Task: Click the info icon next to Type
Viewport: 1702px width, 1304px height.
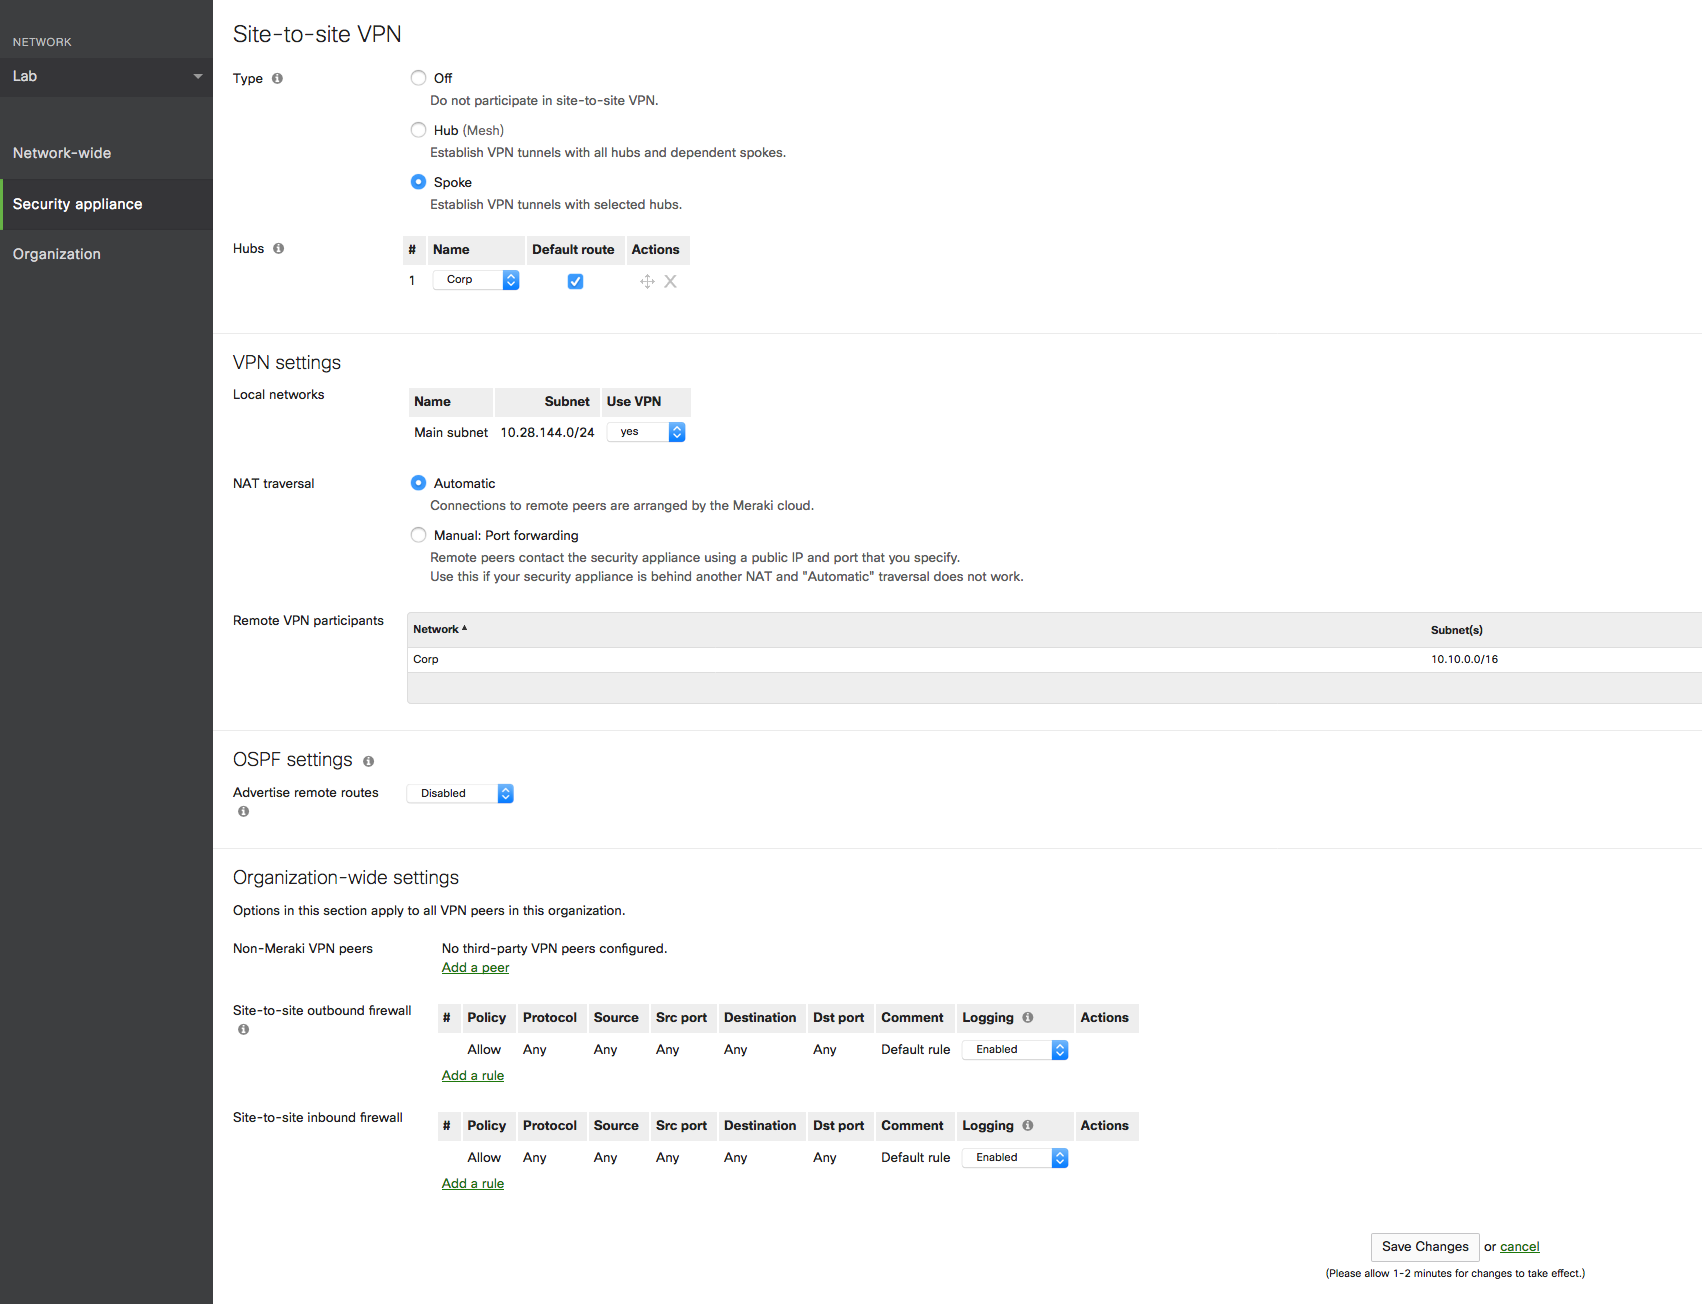Action: (277, 79)
